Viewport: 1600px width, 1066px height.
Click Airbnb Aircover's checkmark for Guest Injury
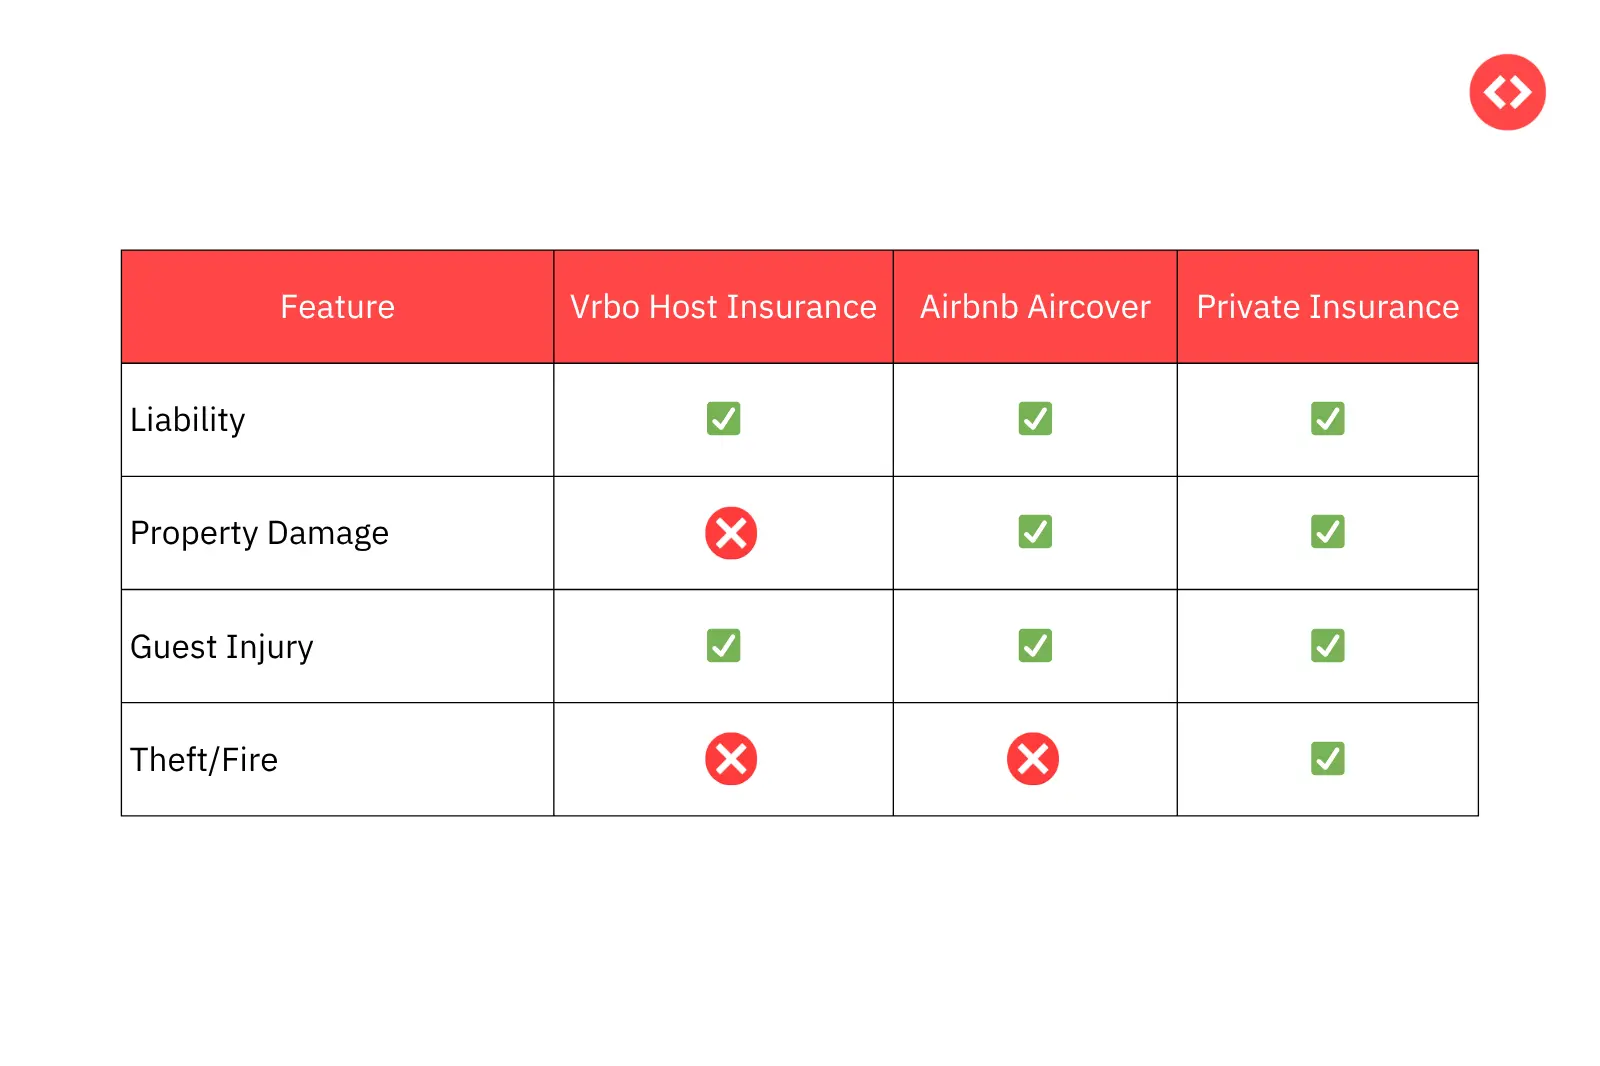[x=1035, y=646]
